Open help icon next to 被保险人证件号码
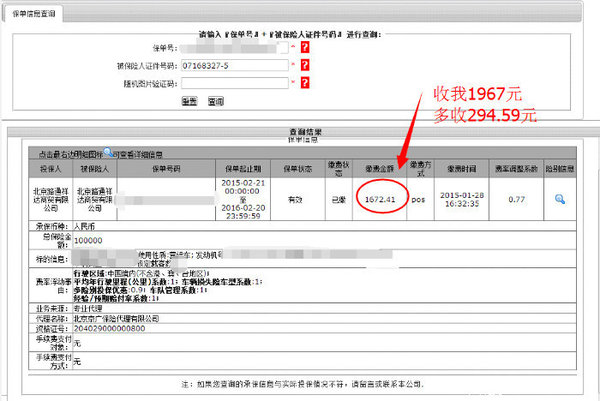 (x=304, y=65)
